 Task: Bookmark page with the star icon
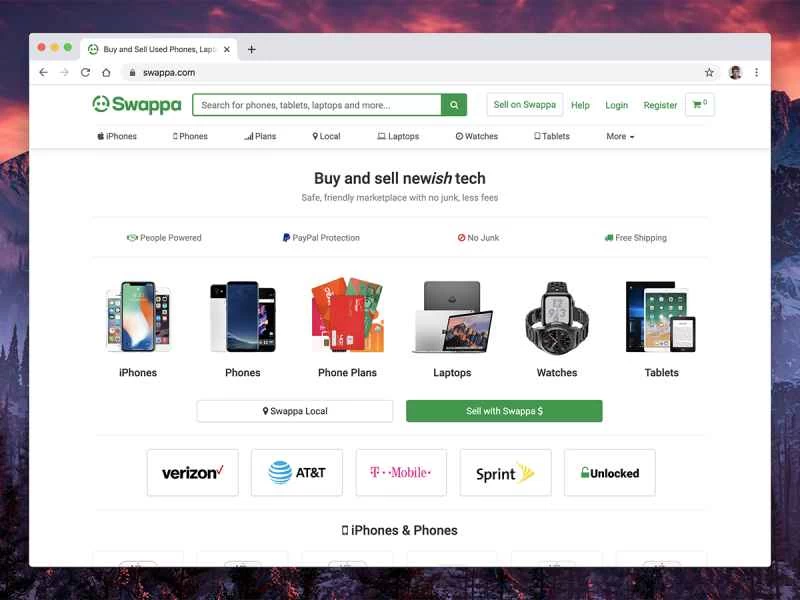pos(709,72)
